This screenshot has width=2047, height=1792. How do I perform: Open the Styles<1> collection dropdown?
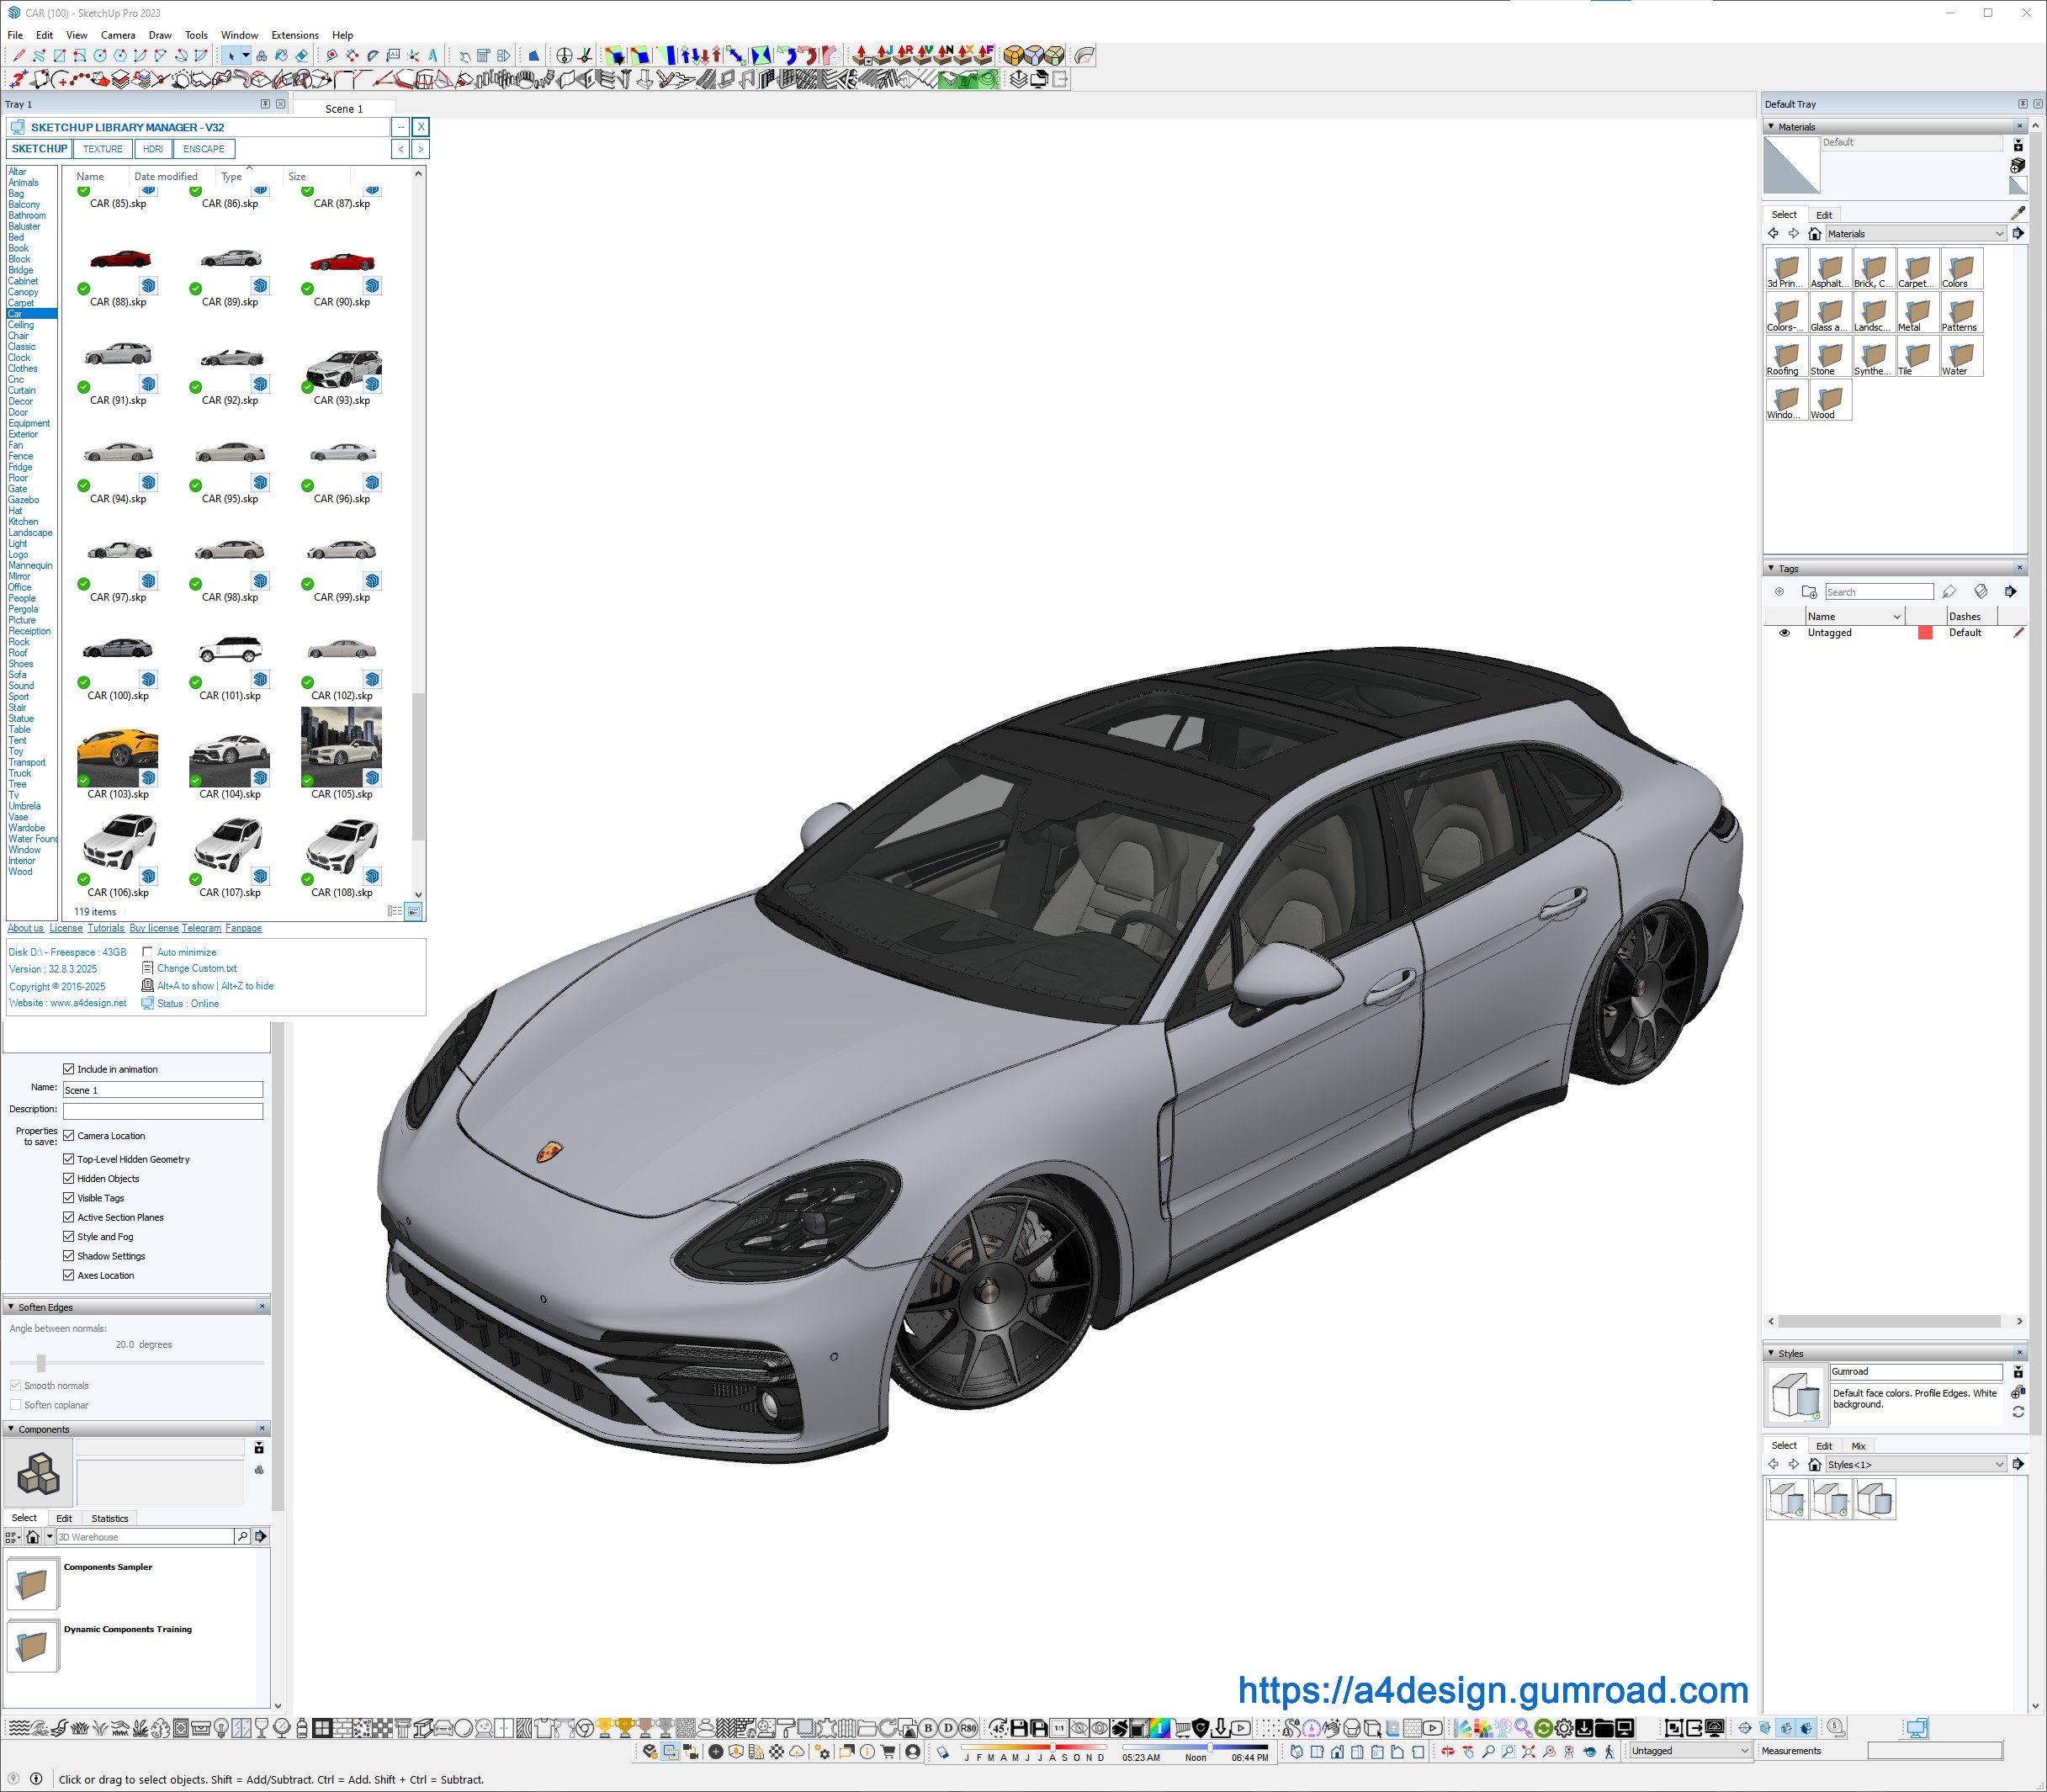1999,1464
